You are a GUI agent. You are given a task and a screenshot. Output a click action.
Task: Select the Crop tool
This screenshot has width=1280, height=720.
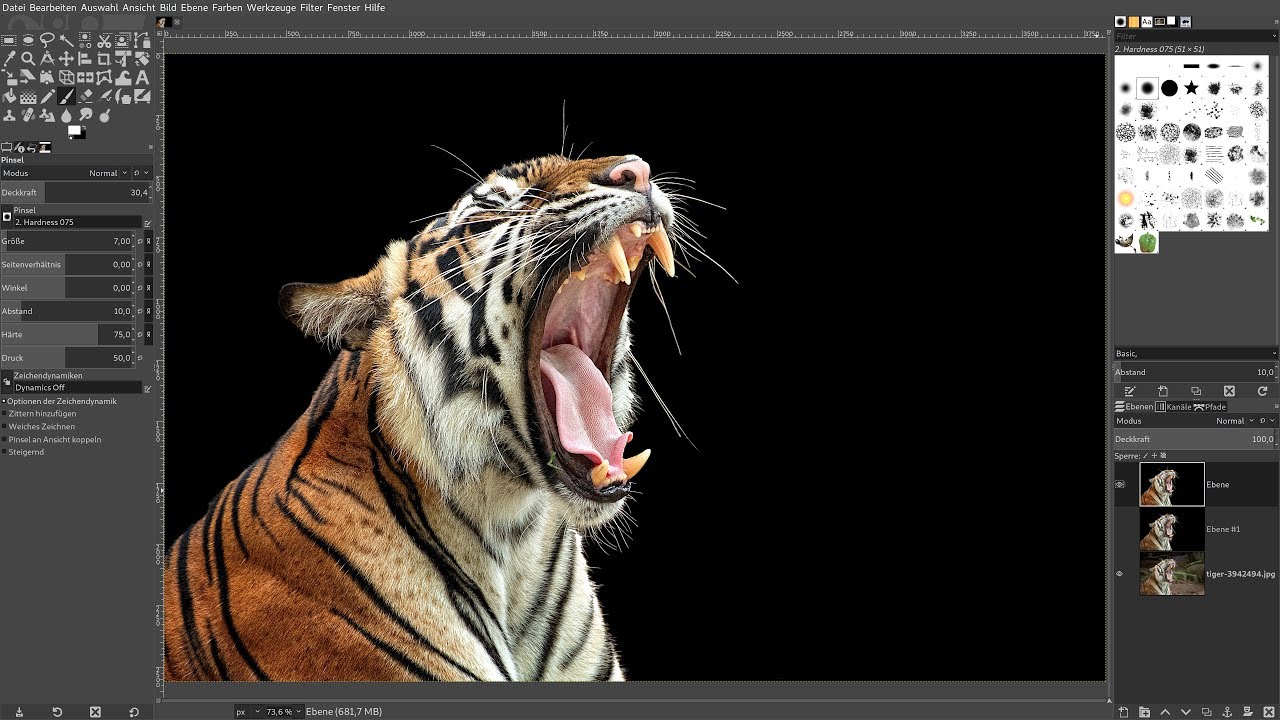coord(104,59)
